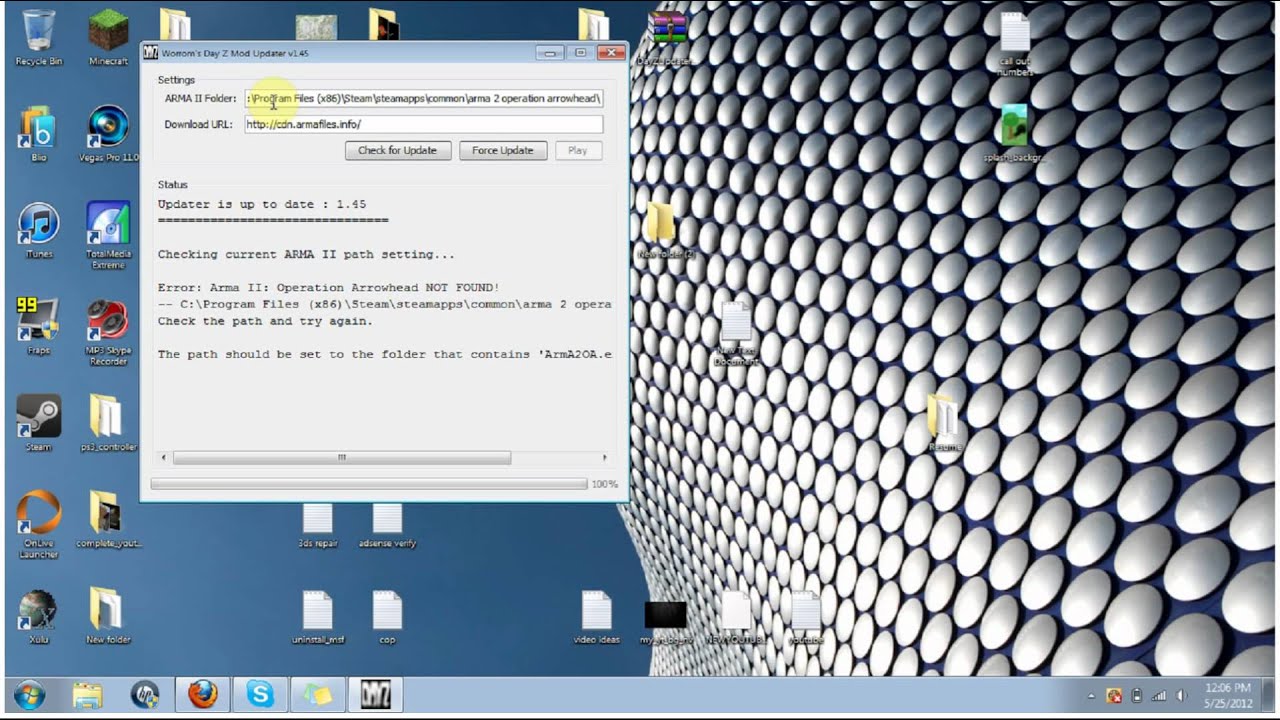The image size is (1280, 720).
Task: Click the HP taskbar icon
Action: pos(145,694)
